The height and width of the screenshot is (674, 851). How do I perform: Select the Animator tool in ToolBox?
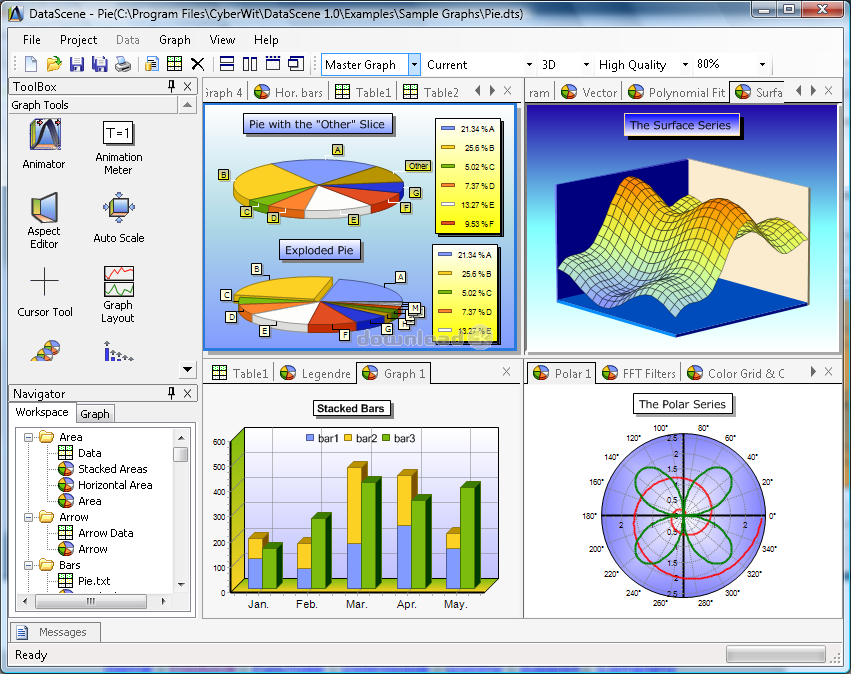point(44,142)
